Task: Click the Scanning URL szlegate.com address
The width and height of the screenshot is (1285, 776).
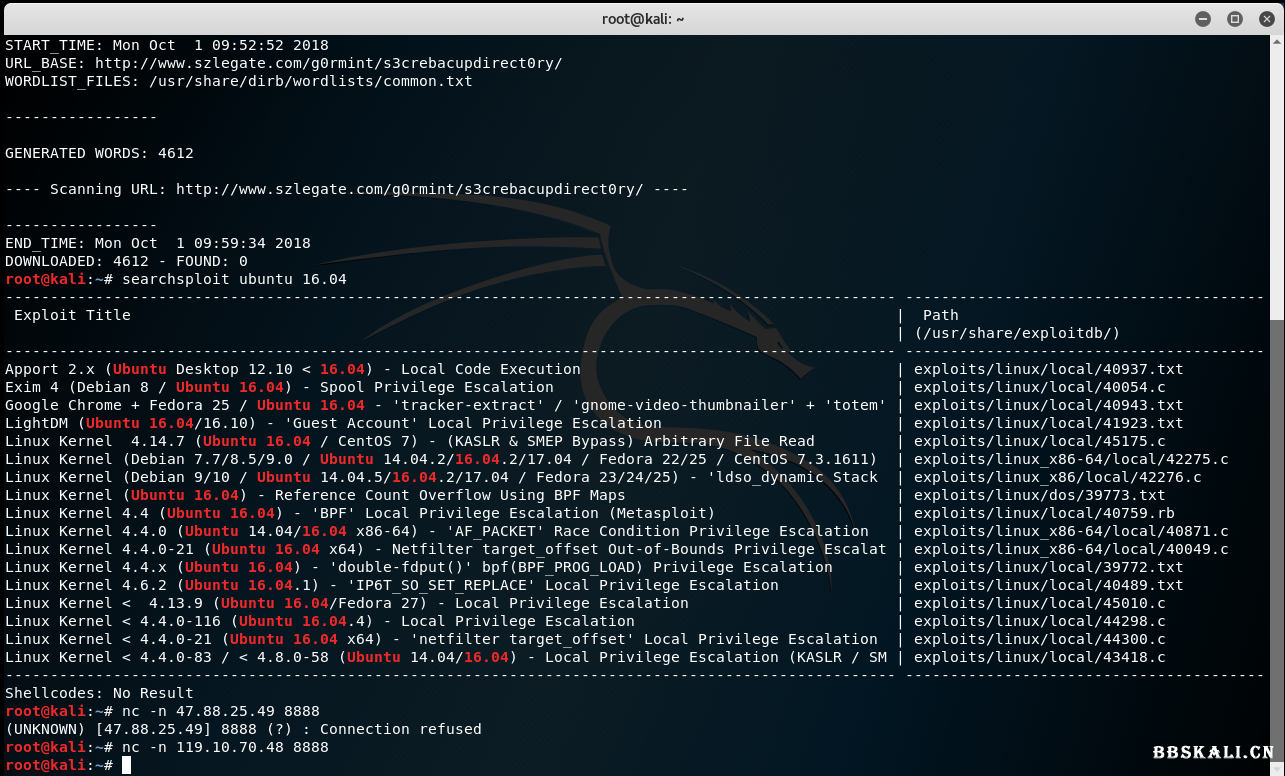Action: (x=410, y=189)
